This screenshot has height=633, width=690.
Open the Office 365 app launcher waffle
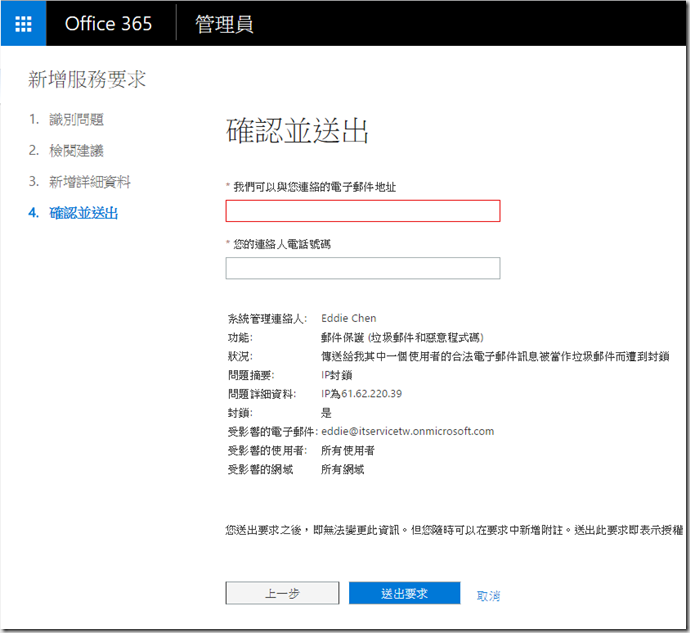(x=23, y=24)
